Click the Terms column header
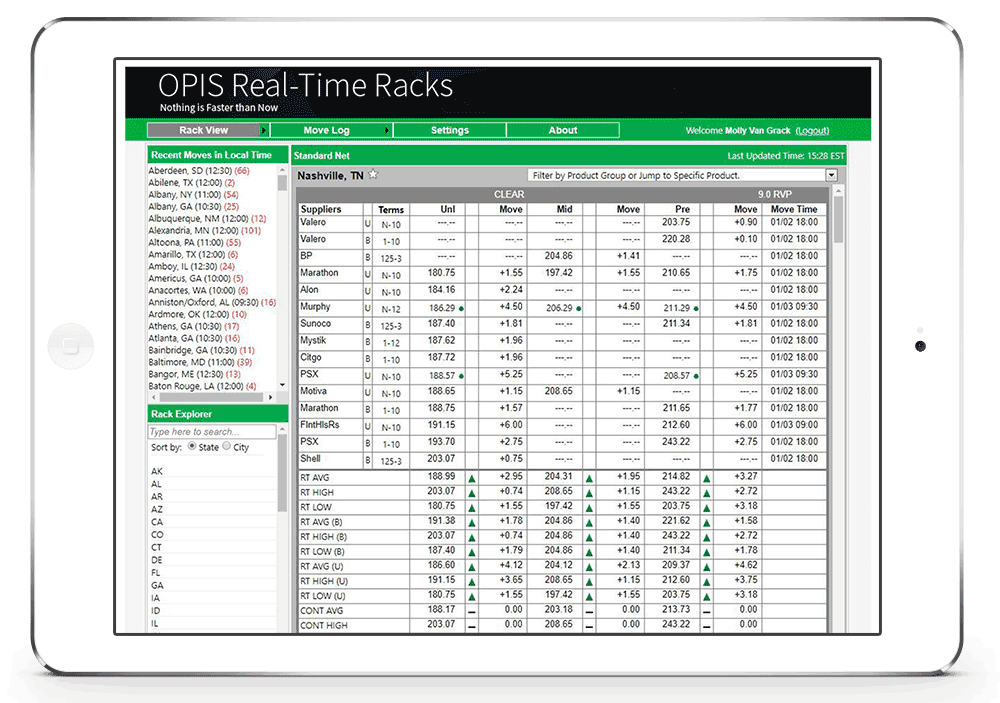Viewport: 1000px width, 703px height. [x=391, y=210]
